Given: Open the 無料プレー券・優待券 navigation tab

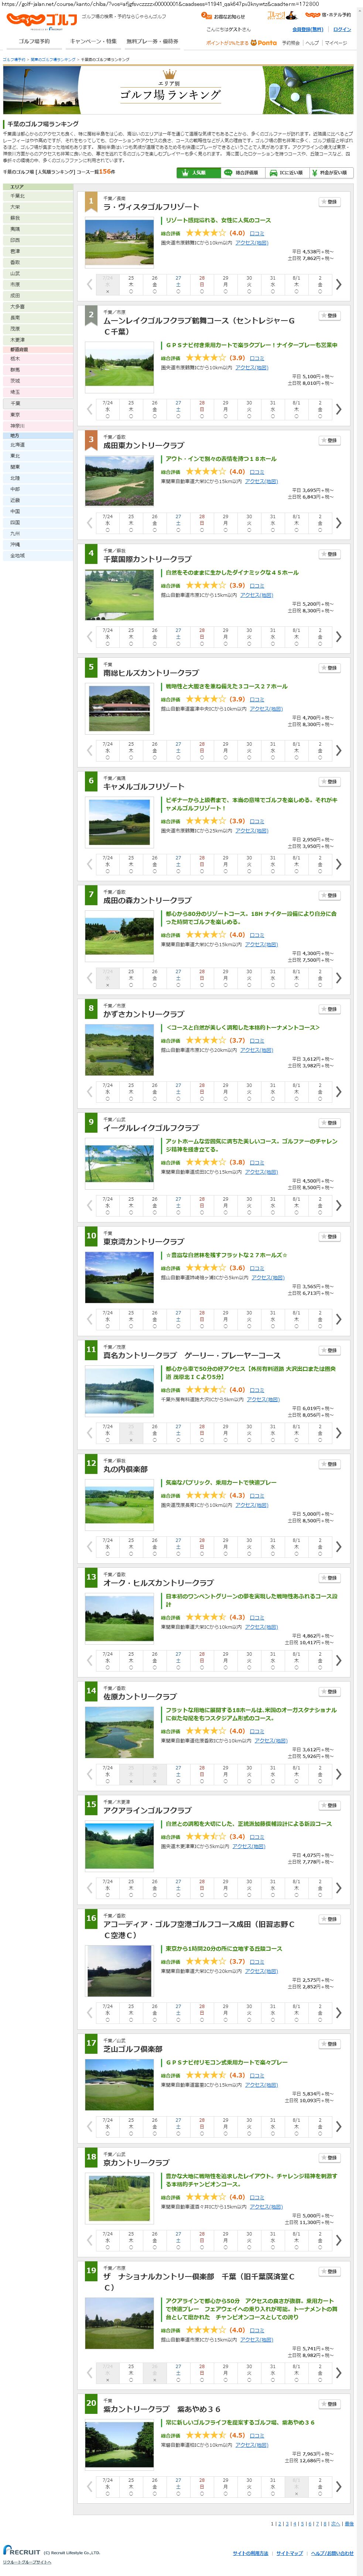Looking at the screenshot, I should 152,42.
